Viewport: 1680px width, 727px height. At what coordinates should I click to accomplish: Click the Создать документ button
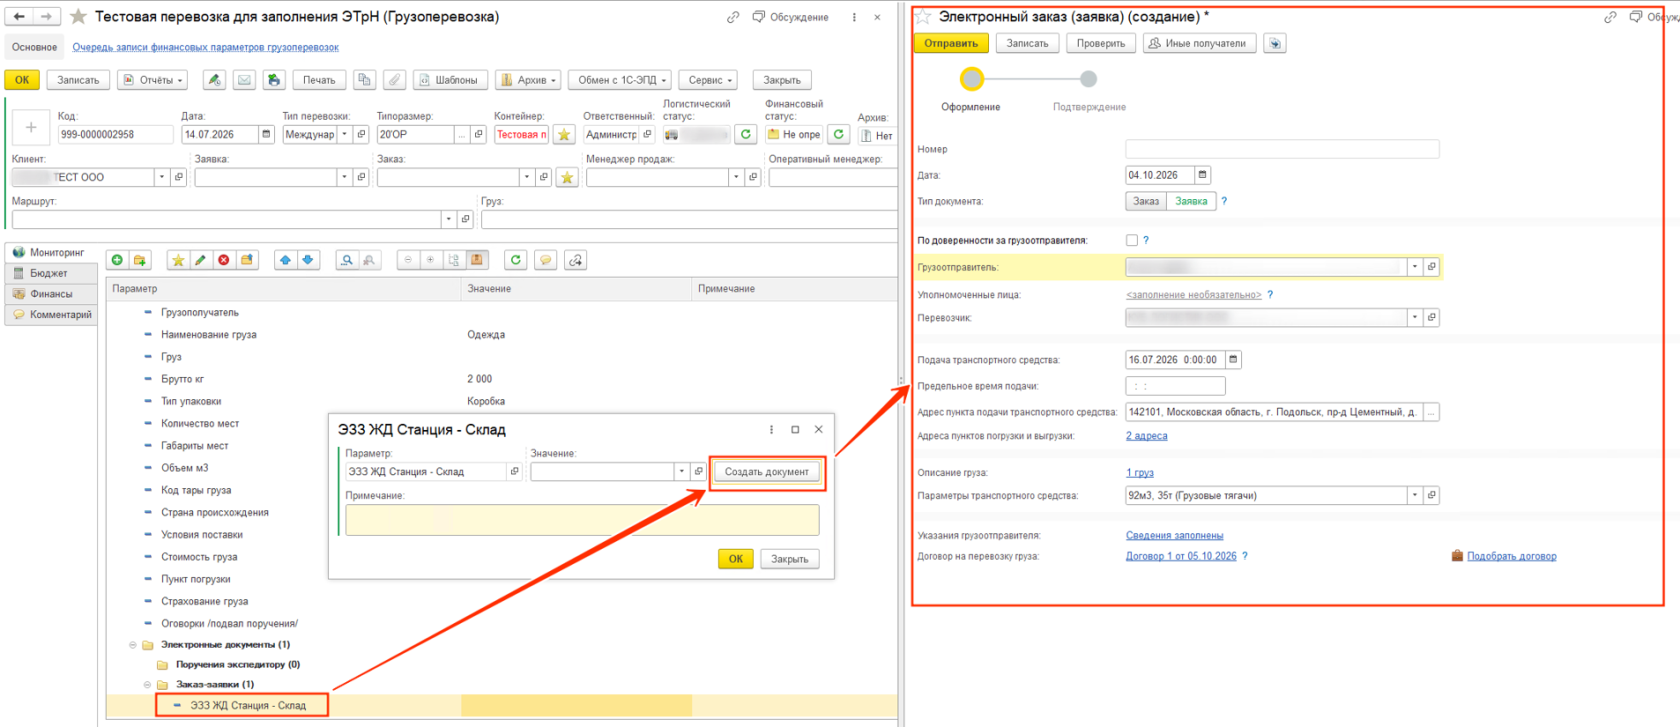click(x=767, y=472)
